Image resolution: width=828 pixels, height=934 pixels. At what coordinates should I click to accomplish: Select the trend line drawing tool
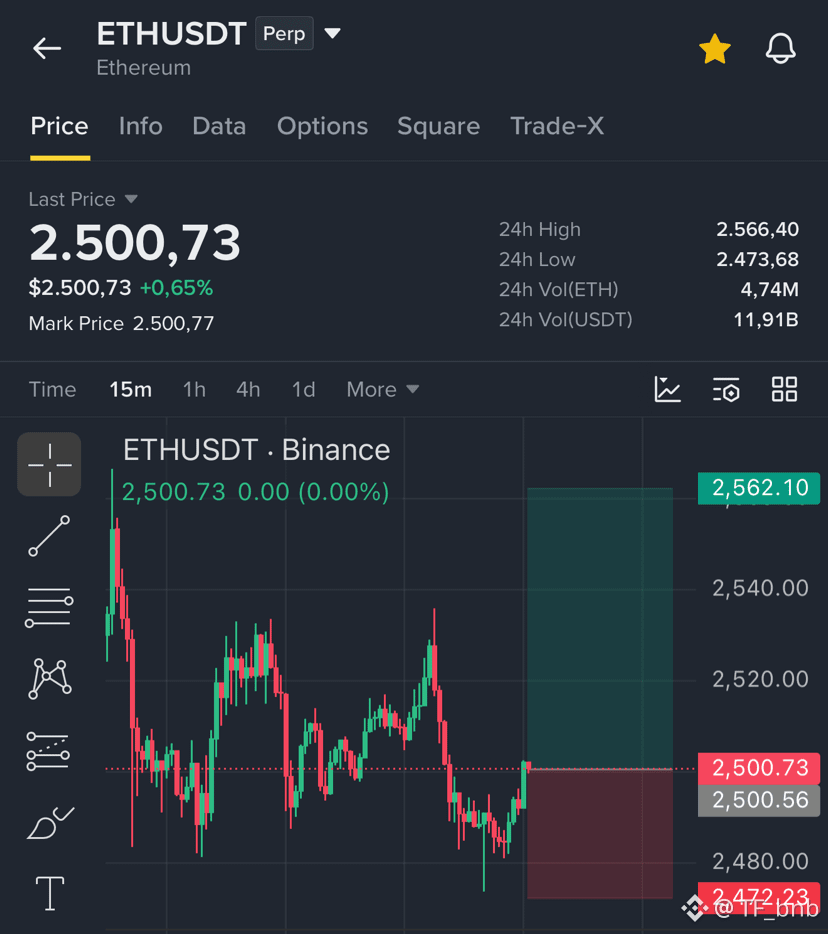49,536
